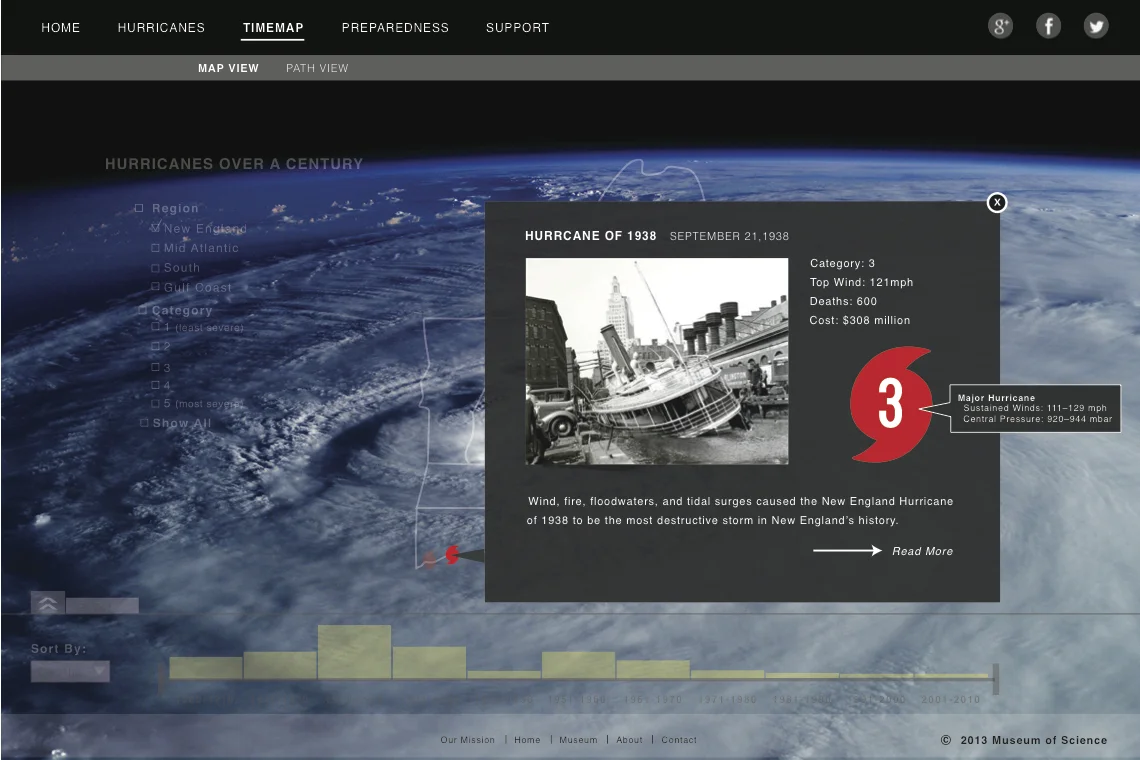Screen dimensions: 1140x760
Task: Click the 'SEPTEMBER 21,1938' date text
Action: pyautogui.click(x=729, y=236)
